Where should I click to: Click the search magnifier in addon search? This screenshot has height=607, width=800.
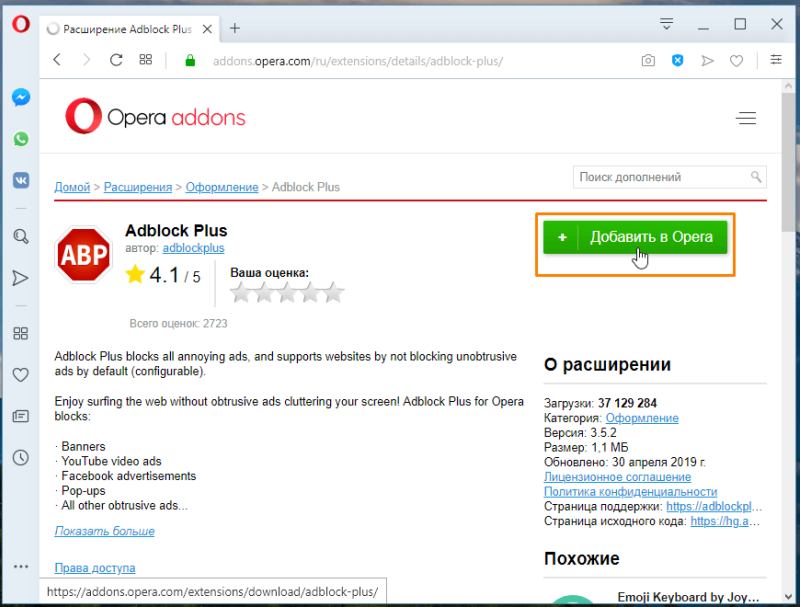click(756, 177)
